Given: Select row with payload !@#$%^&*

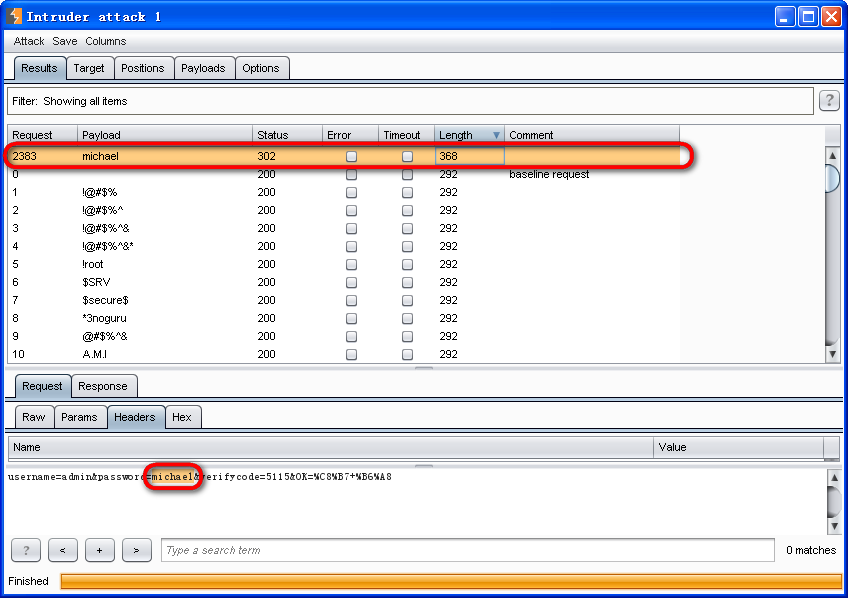Looking at the screenshot, I should point(343,246).
